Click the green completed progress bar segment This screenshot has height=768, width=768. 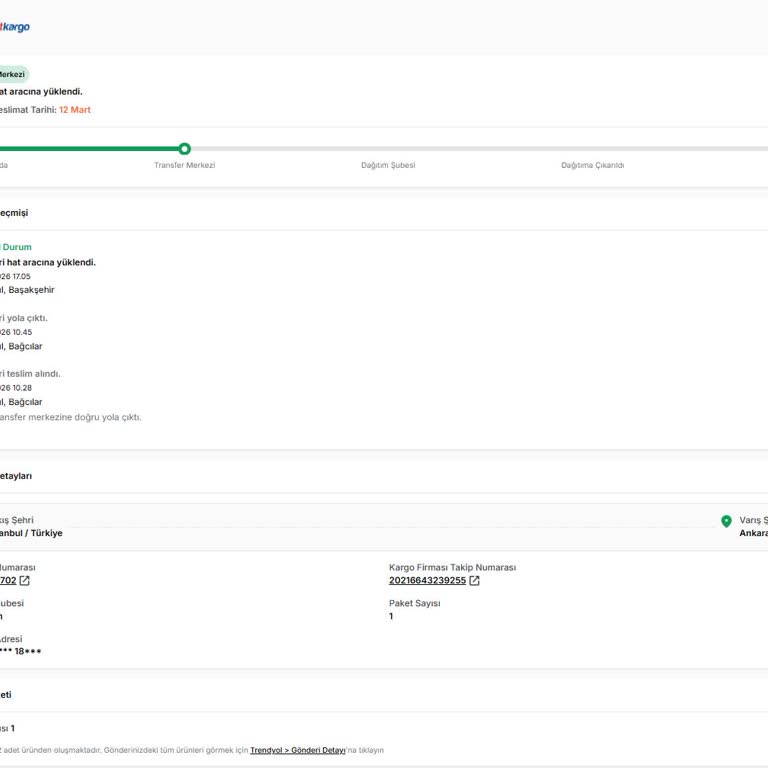click(x=89, y=149)
